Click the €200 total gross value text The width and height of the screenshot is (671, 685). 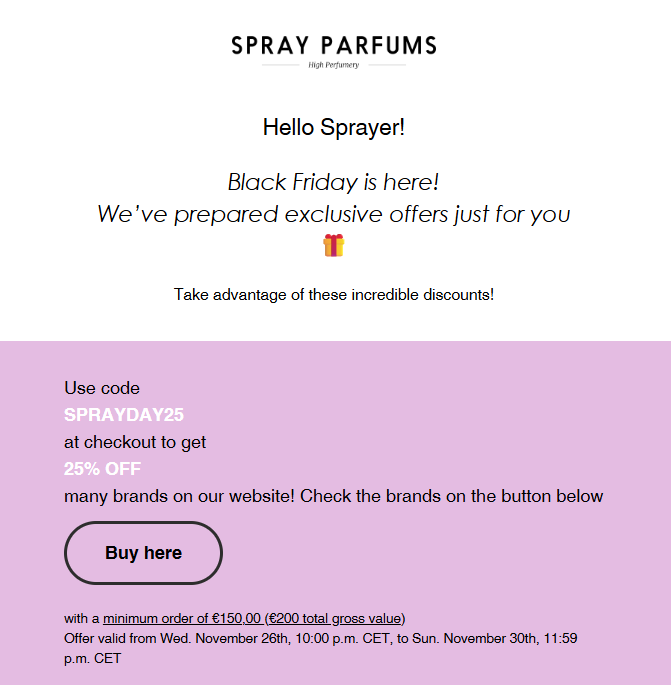[x=334, y=618]
